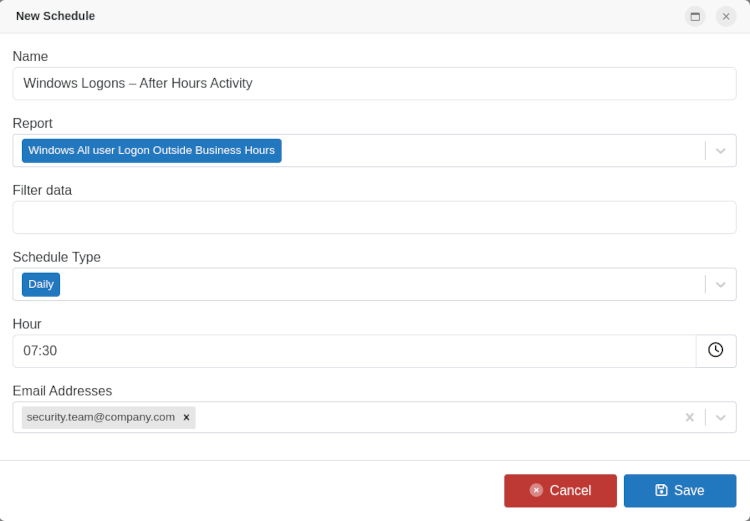Click the Schedule Type label
The height and width of the screenshot is (521, 750).
pos(56,257)
